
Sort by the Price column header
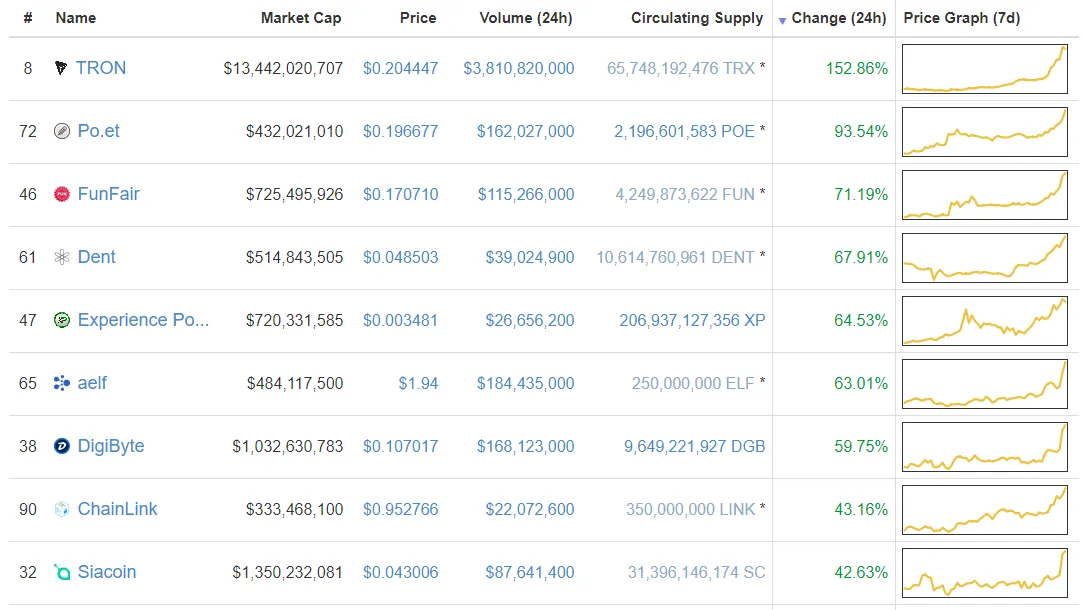coord(418,18)
